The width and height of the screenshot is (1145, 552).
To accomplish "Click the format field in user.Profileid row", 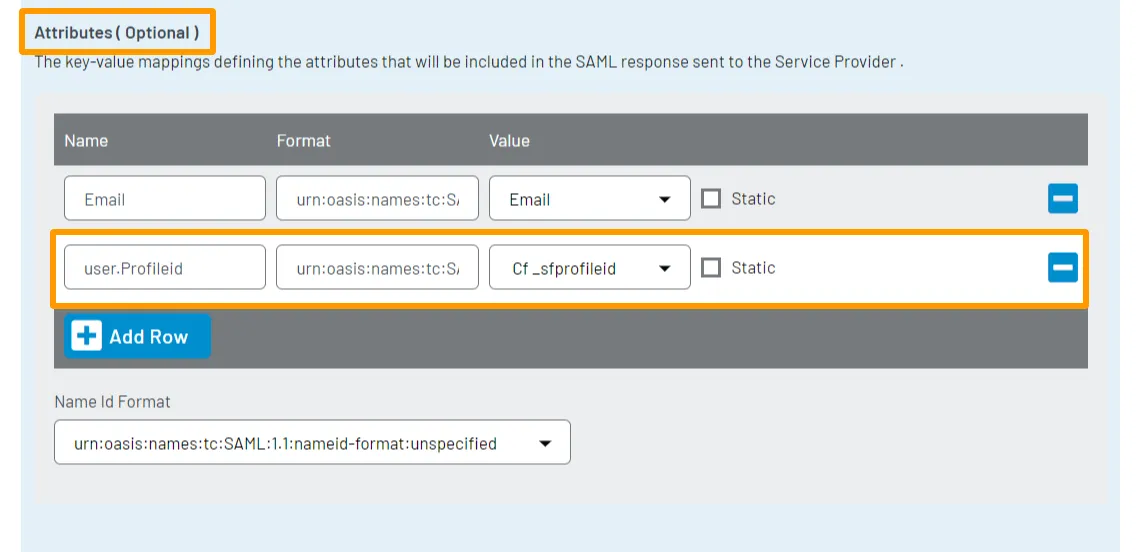I will [x=377, y=267].
